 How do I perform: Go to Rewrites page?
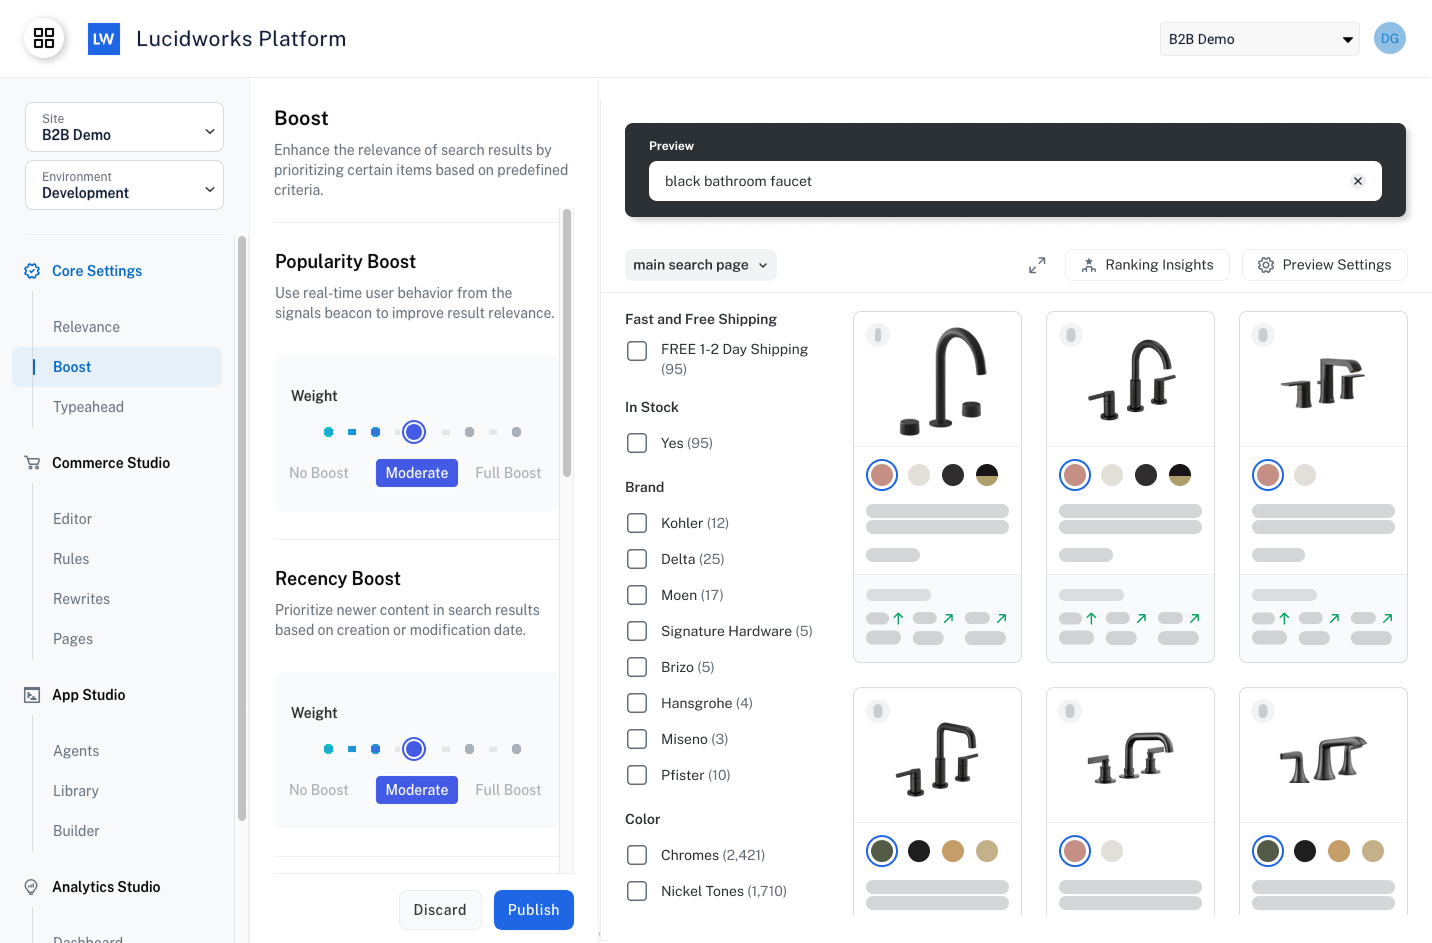[x=81, y=599]
